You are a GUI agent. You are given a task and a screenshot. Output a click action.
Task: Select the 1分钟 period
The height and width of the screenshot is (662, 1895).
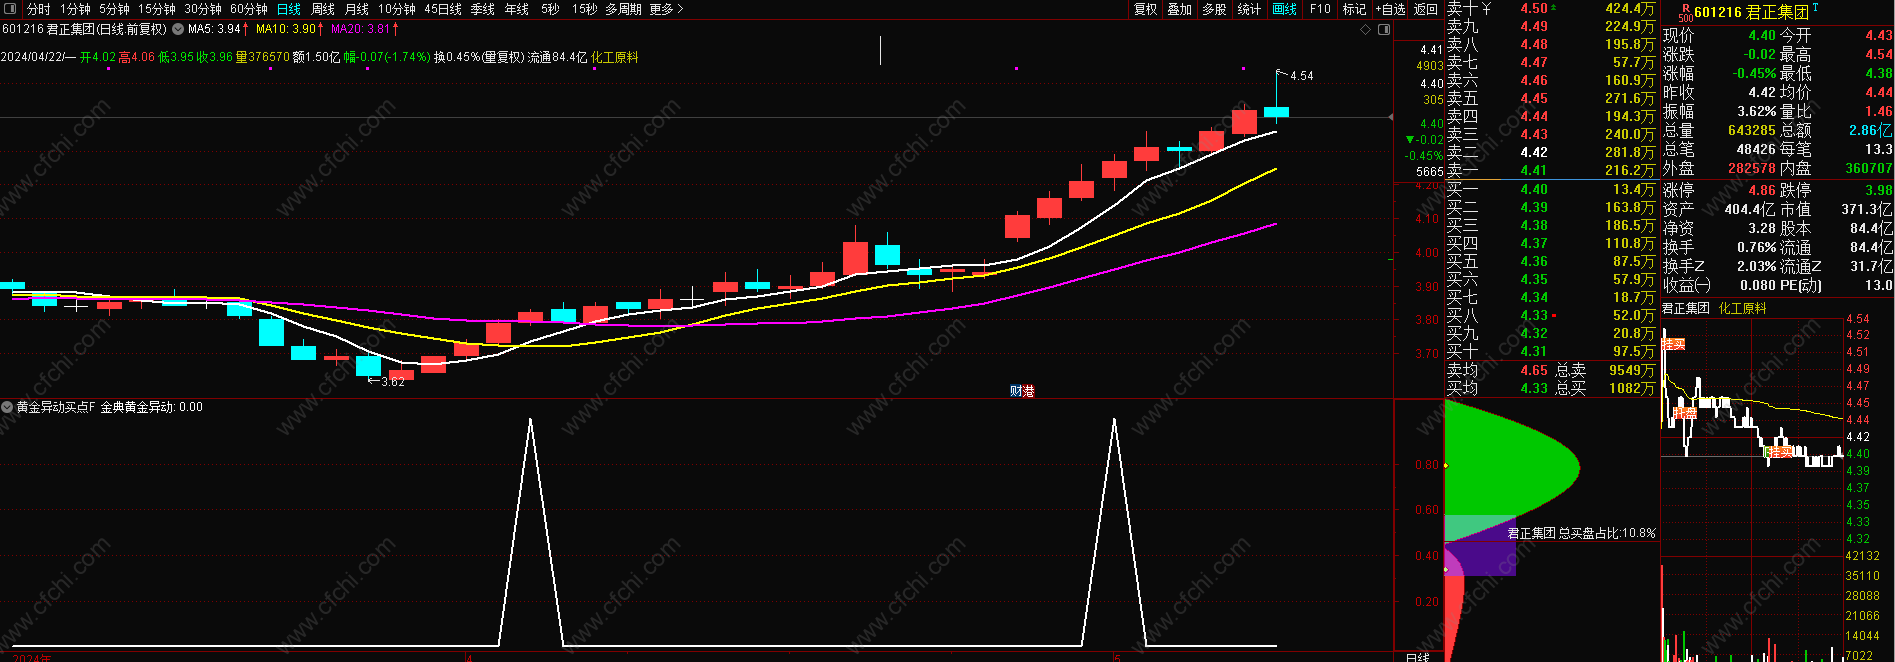click(75, 9)
